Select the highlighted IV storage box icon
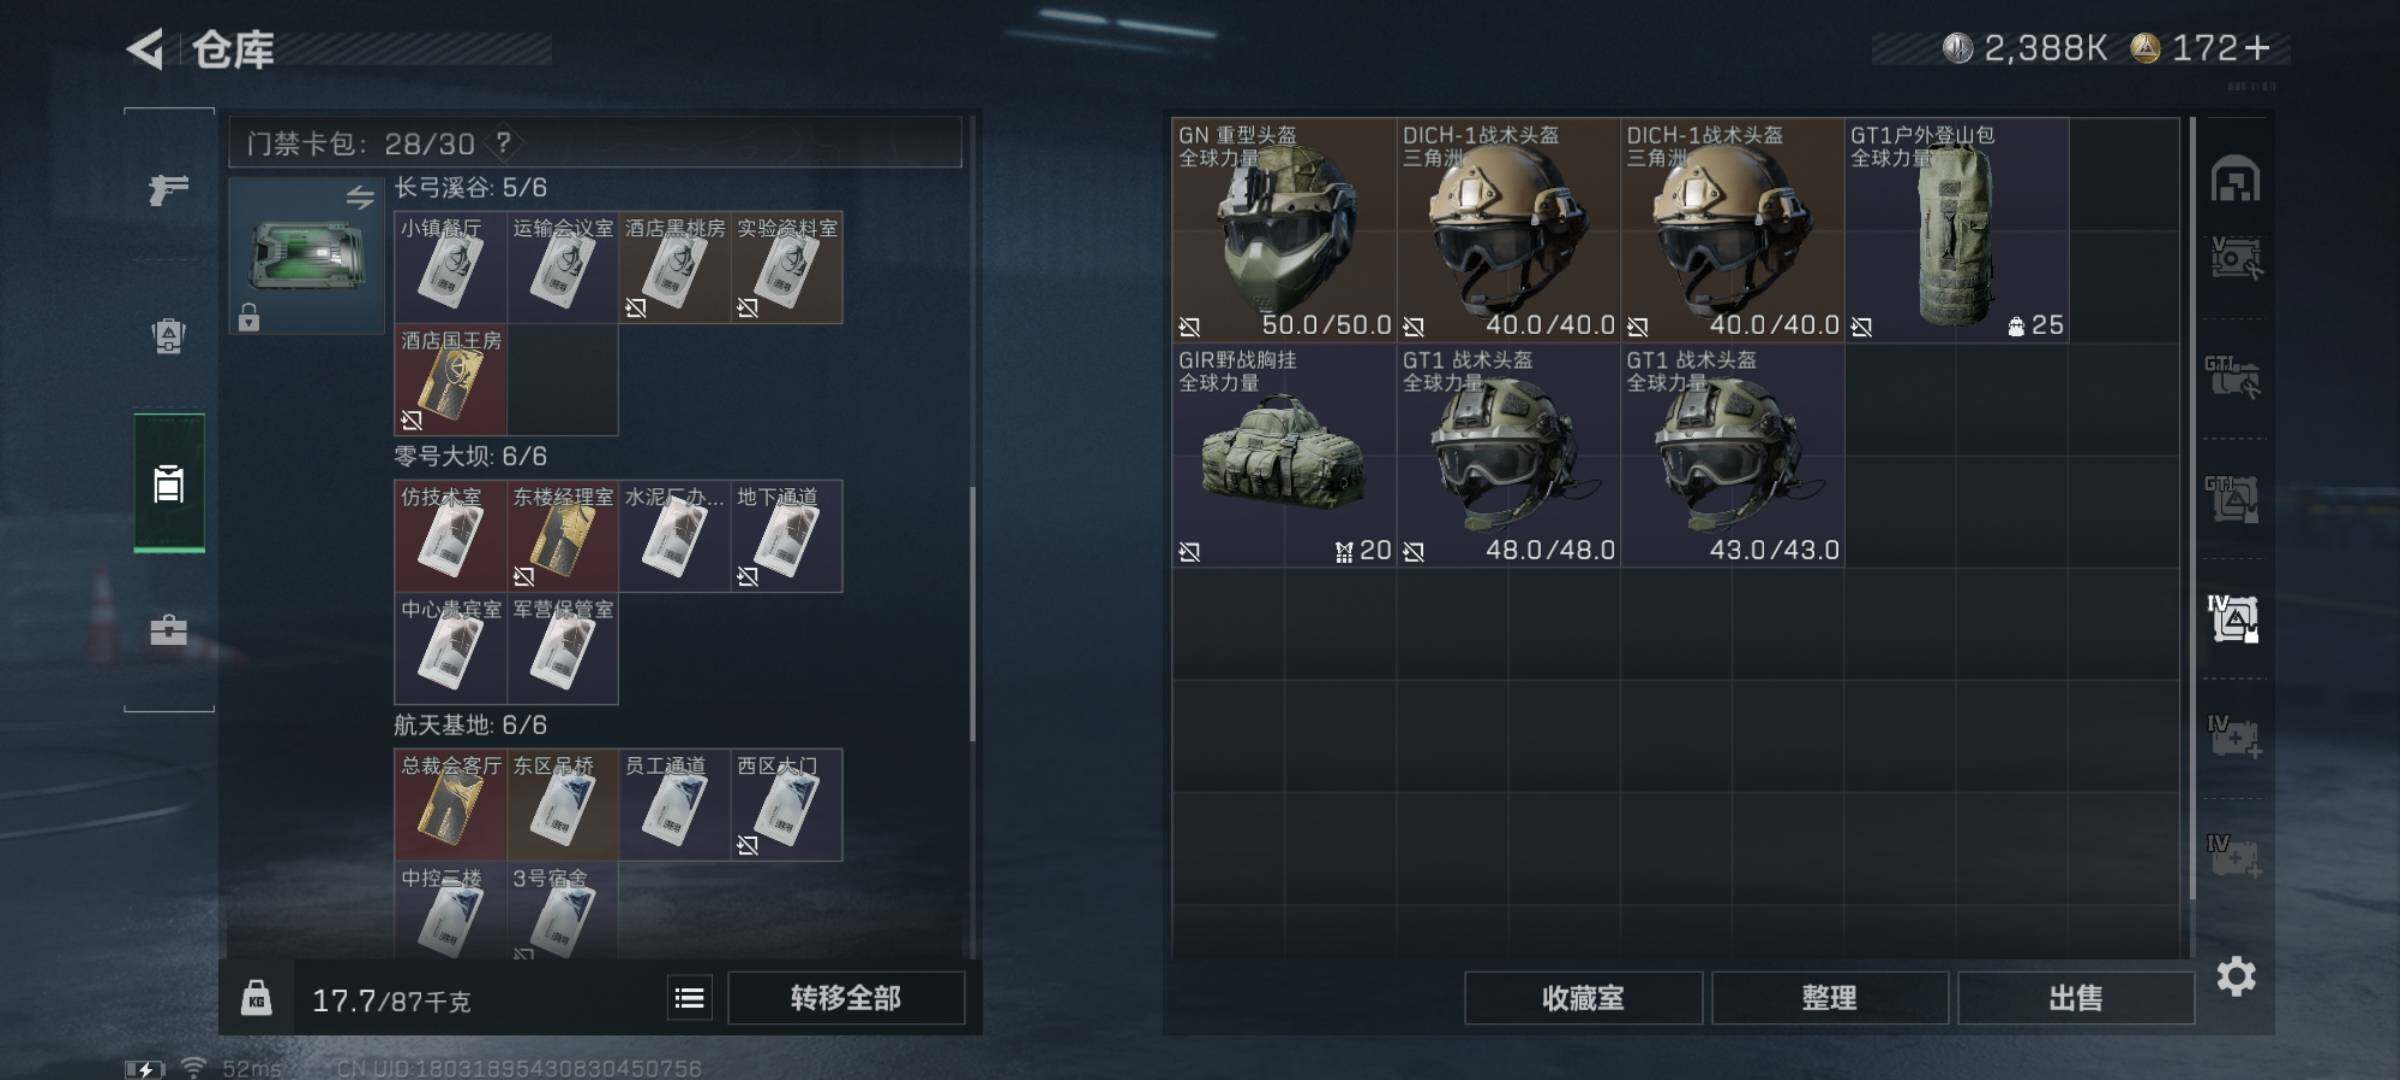2400x1080 pixels. pyautogui.click(x=2233, y=618)
